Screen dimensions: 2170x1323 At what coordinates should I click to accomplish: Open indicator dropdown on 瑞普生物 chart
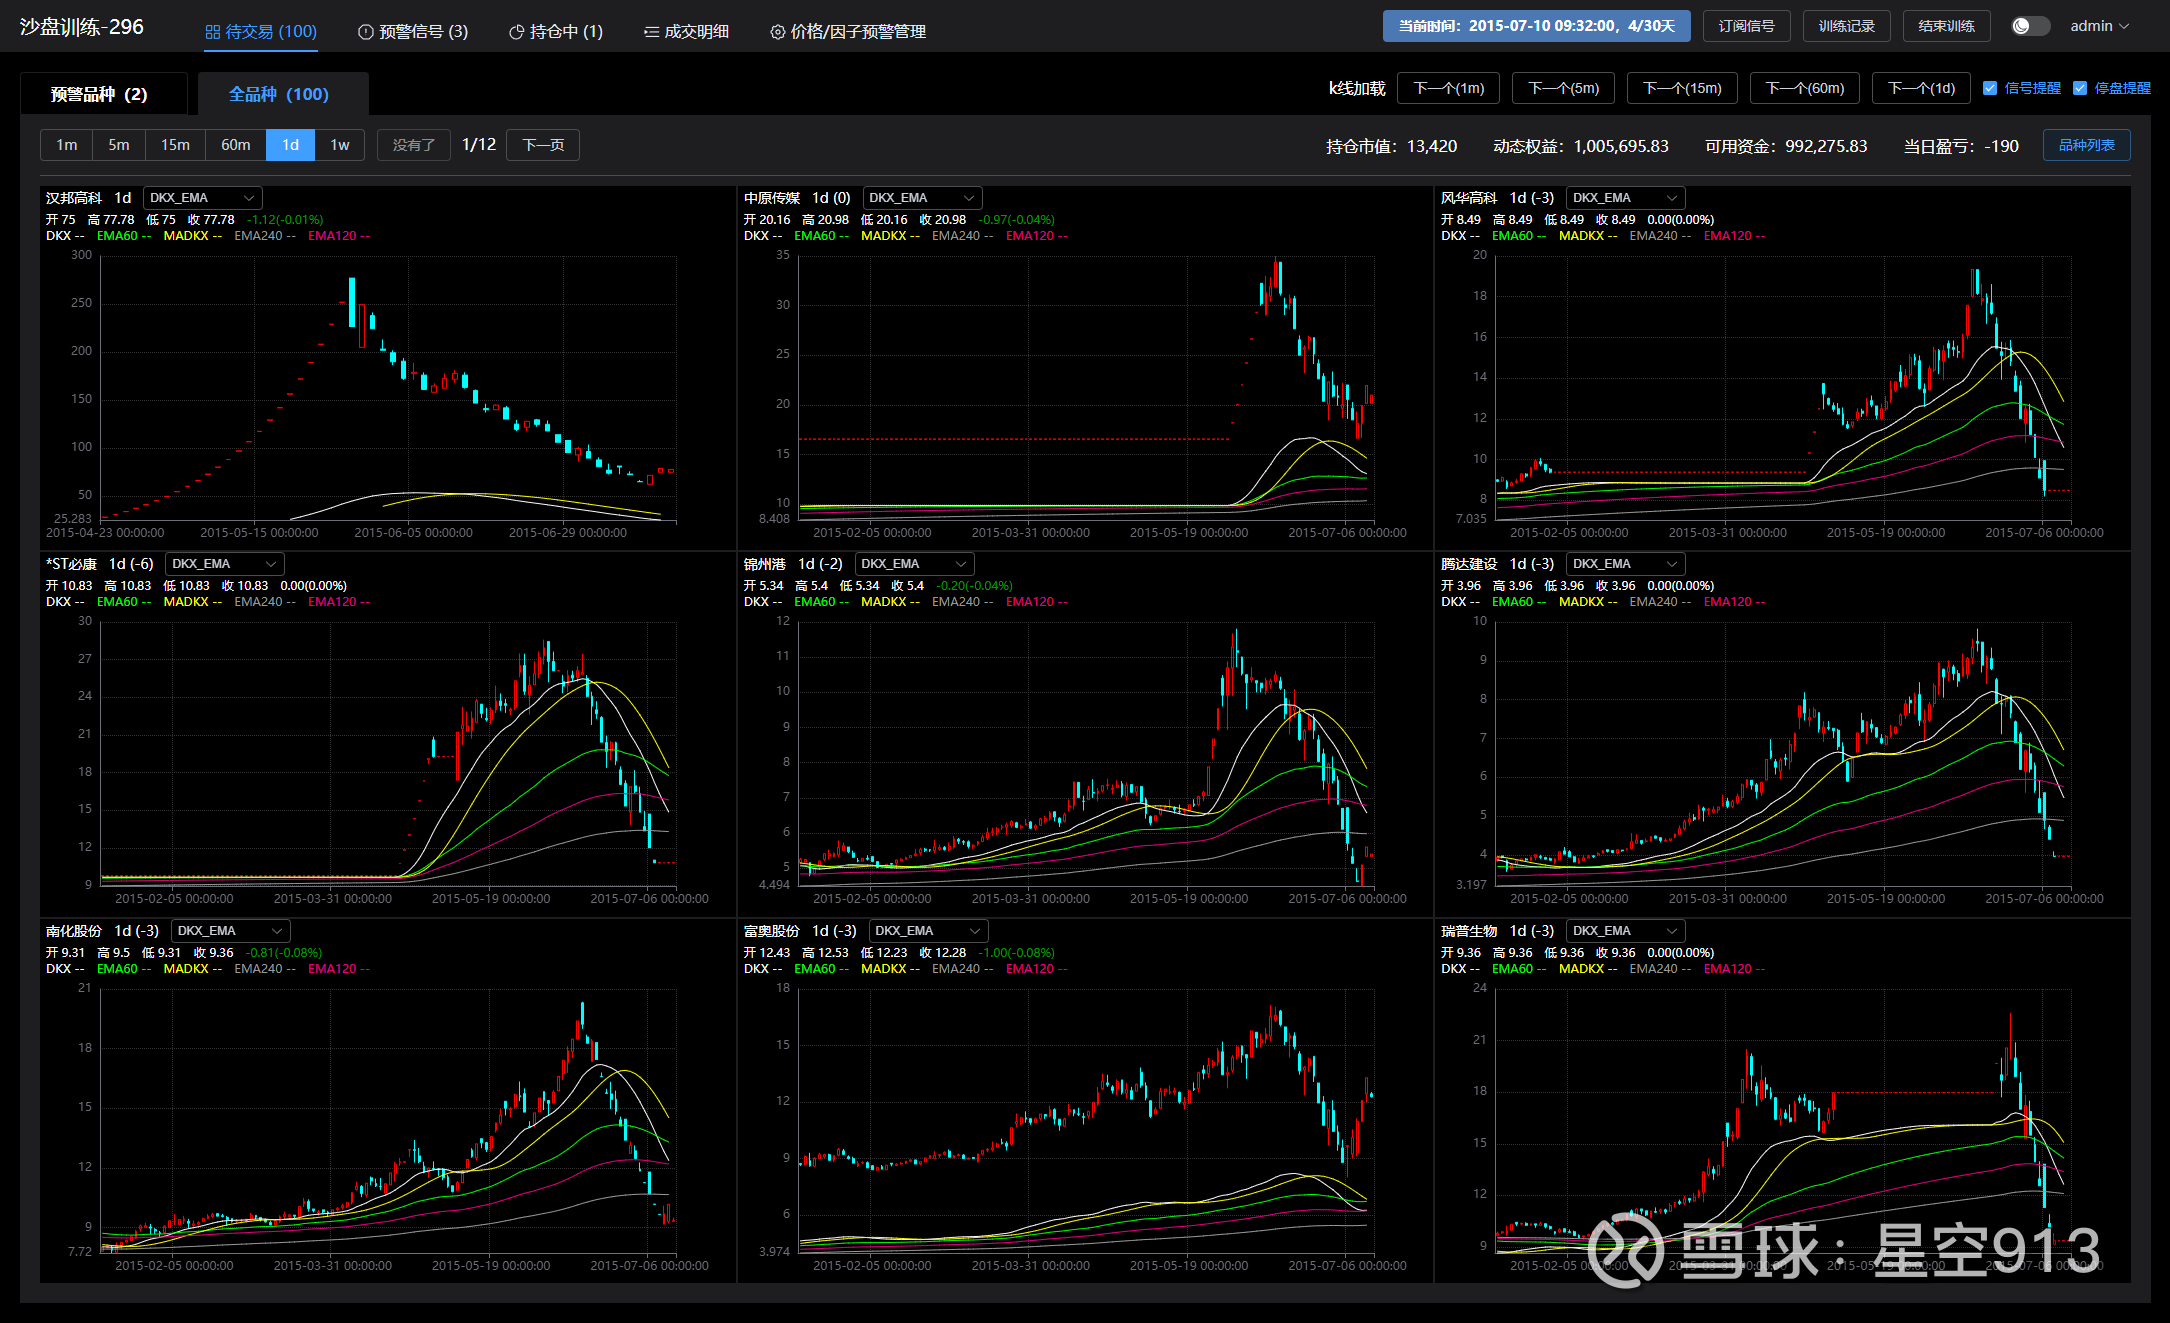point(1625,931)
